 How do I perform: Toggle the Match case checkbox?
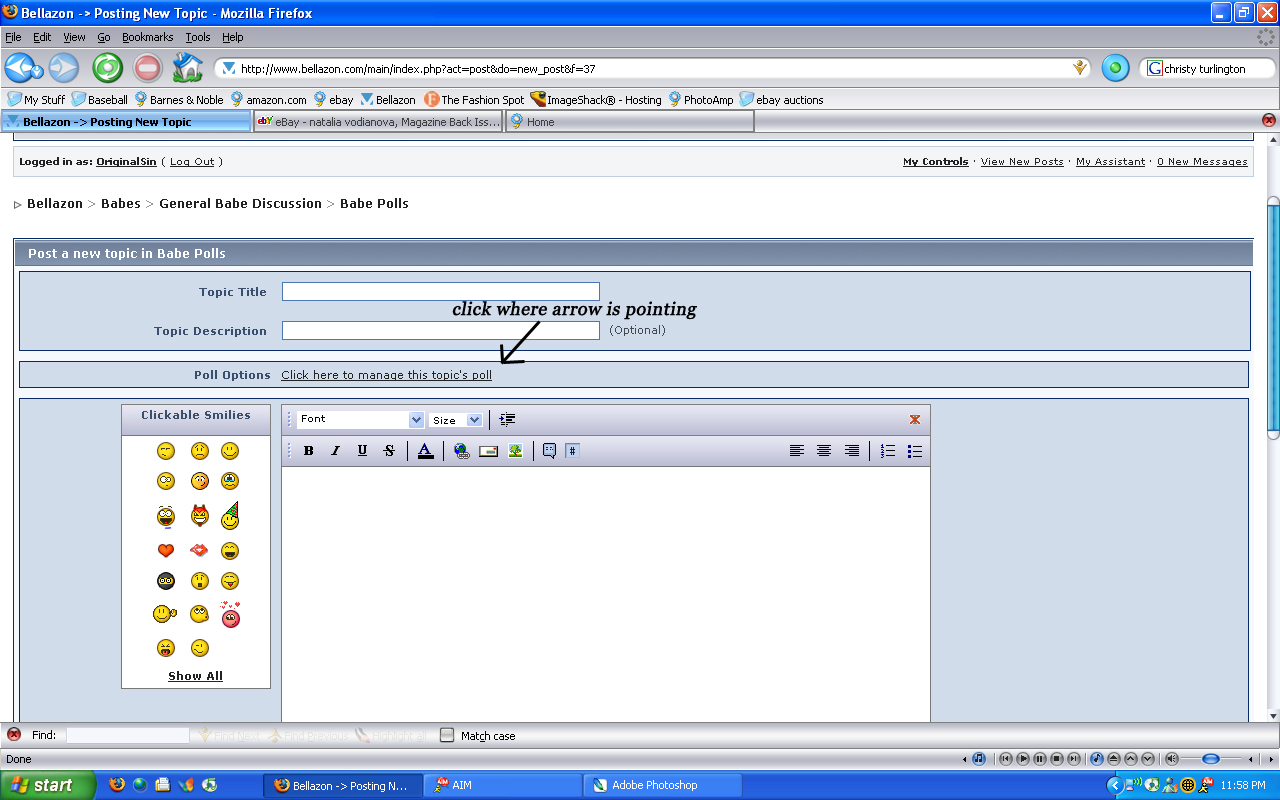point(447,735)
